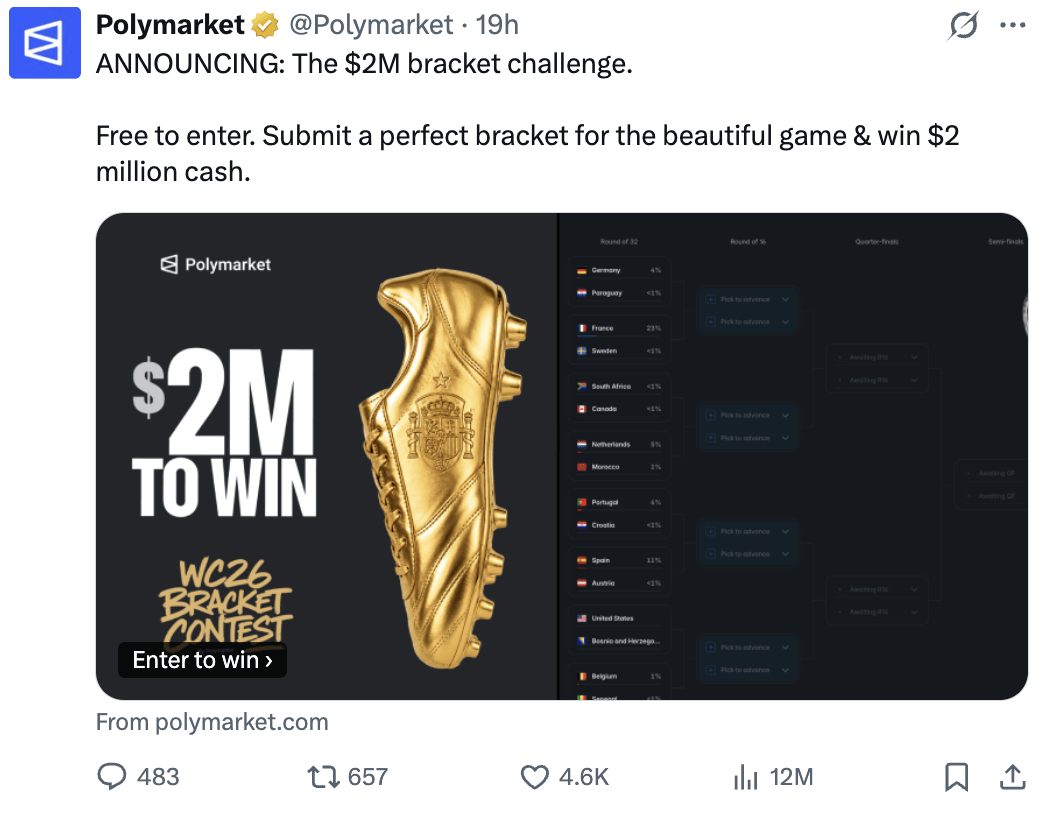The height and width of the screenshot is (814, 1056).
Task: Open the Grok explain icon
Action: pos(963,26)
